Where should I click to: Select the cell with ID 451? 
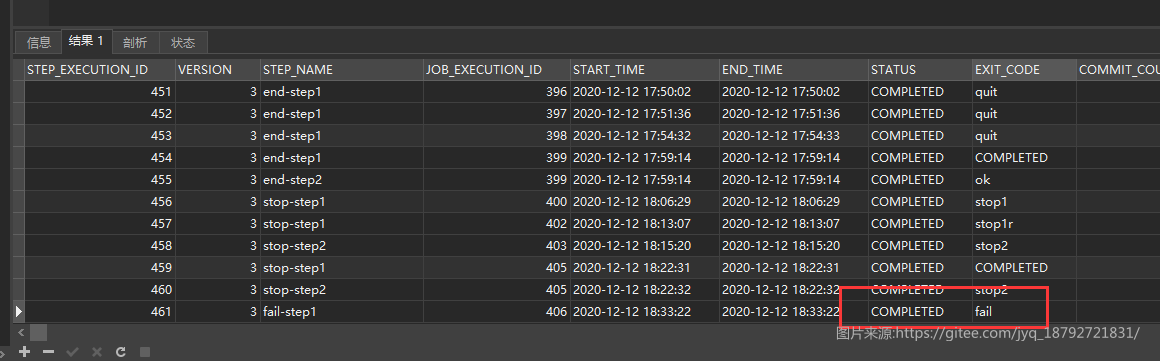pyautogui.click(x=100, y=92)
